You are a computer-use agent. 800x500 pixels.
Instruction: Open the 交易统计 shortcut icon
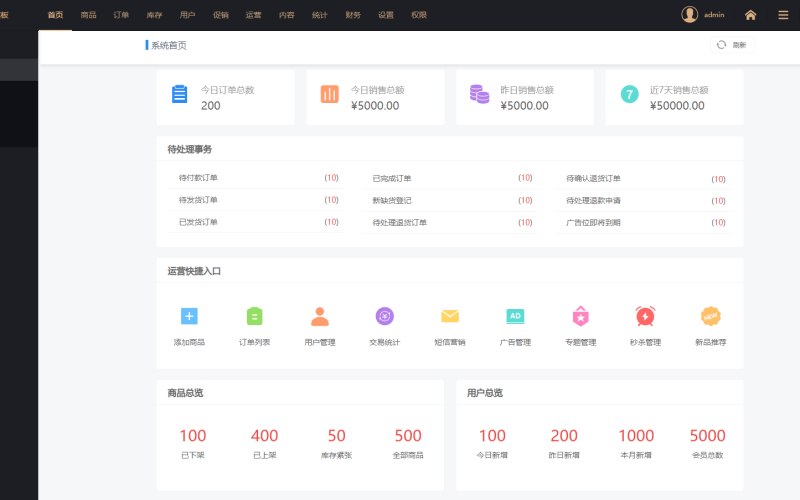tap(385, 316)
